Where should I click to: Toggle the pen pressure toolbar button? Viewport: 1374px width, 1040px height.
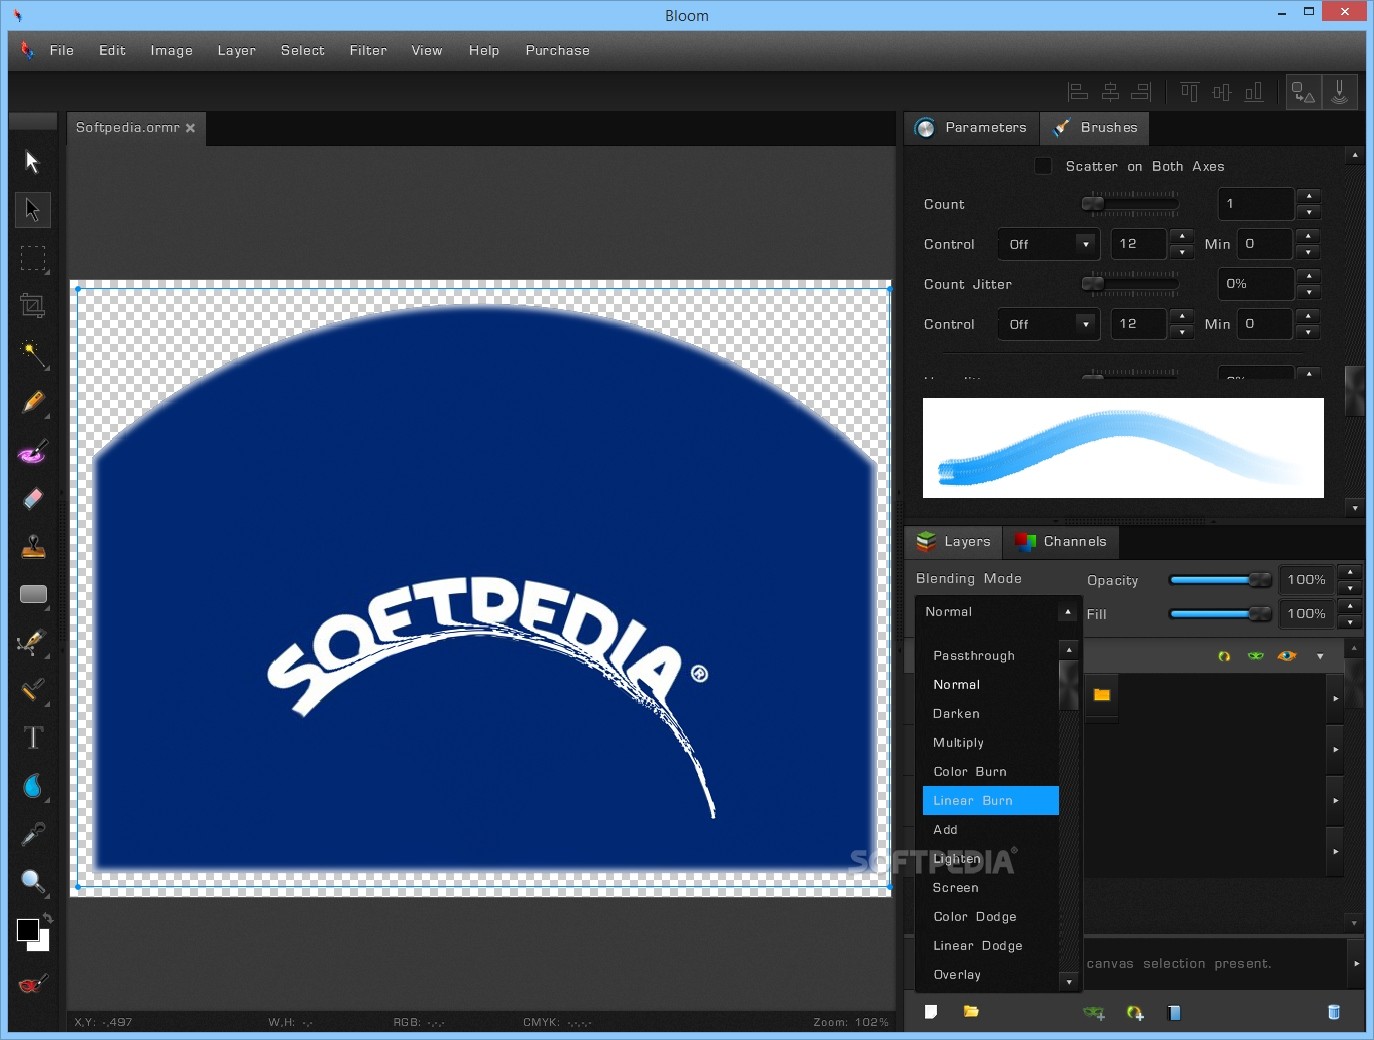click(x=1340, y=92)
